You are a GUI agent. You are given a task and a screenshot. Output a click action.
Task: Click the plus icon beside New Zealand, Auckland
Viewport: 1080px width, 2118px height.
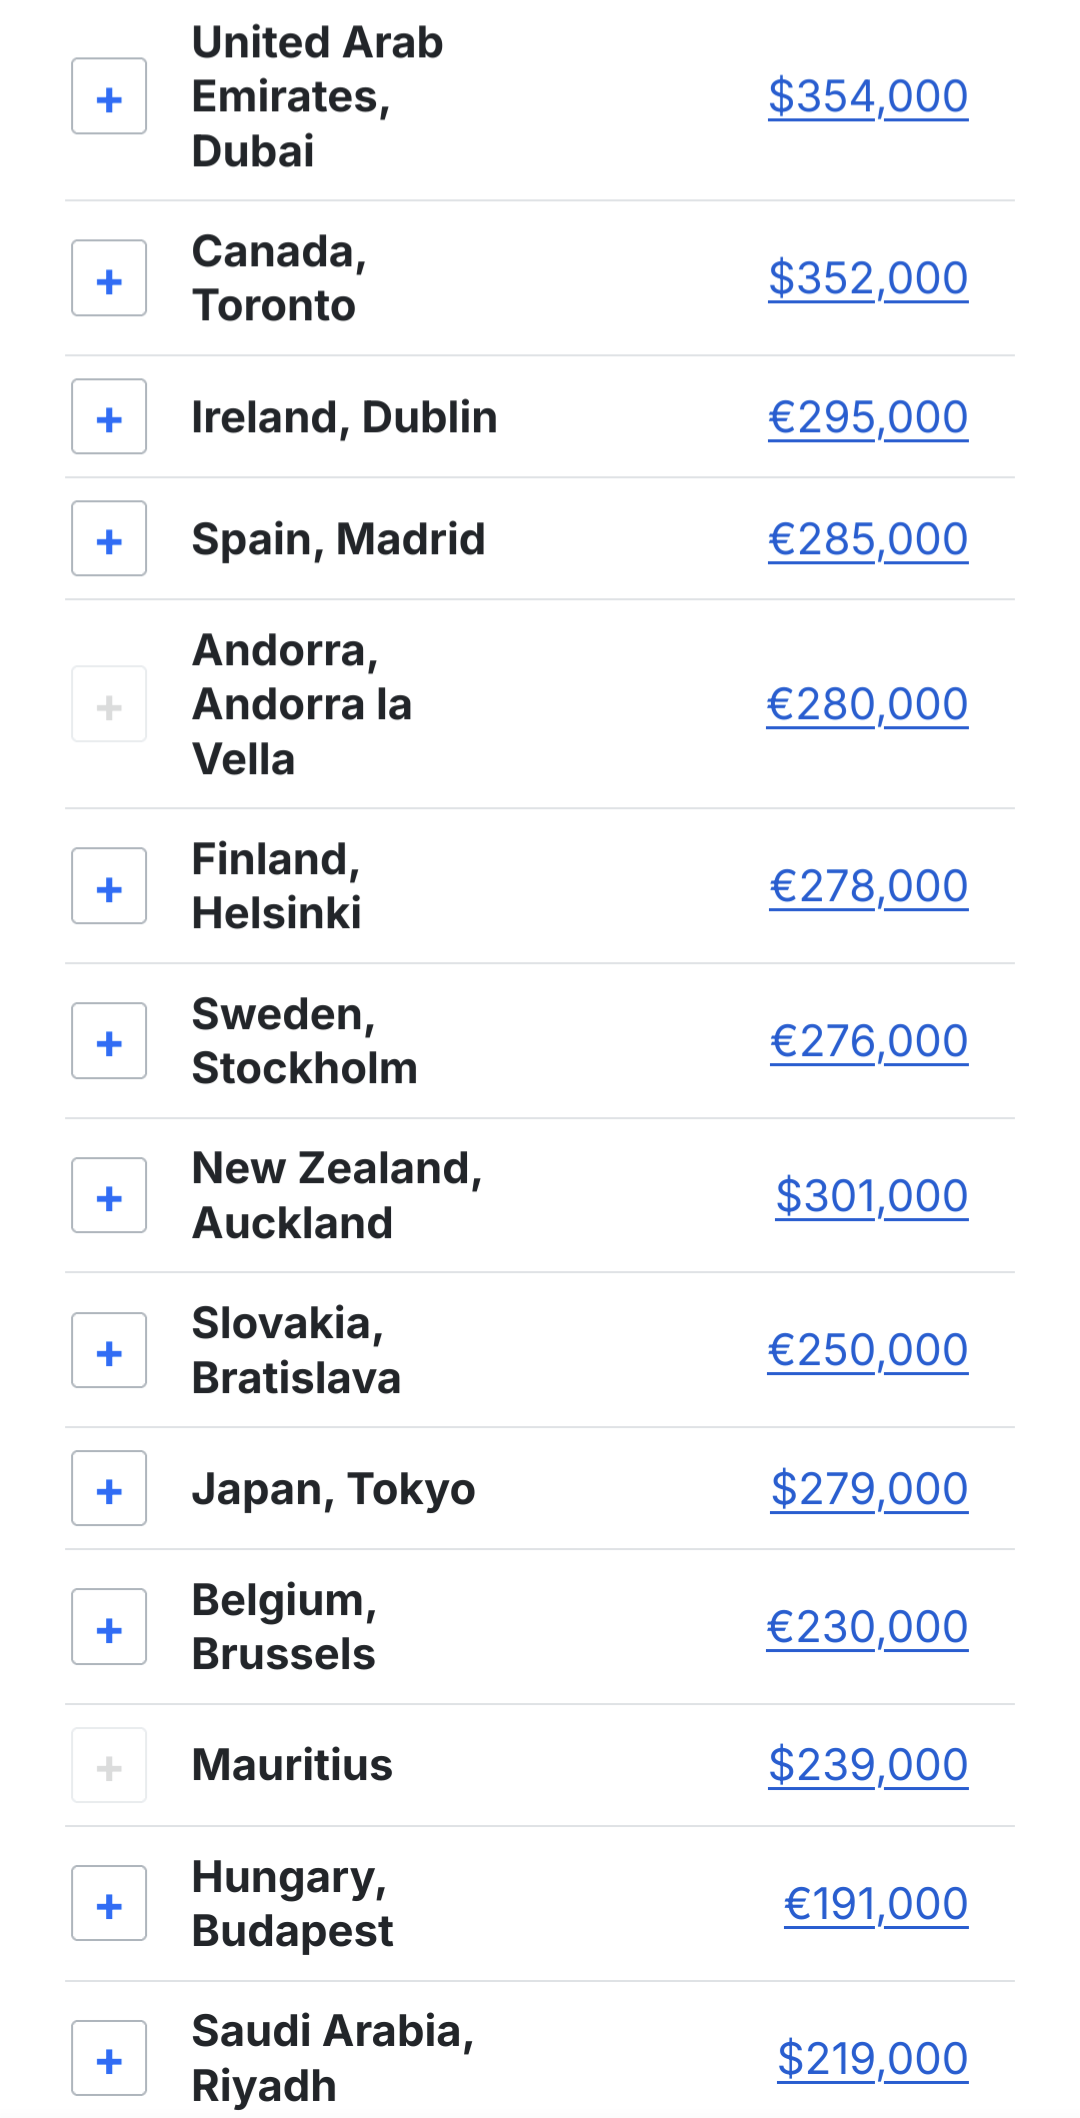click(109, 1196)
